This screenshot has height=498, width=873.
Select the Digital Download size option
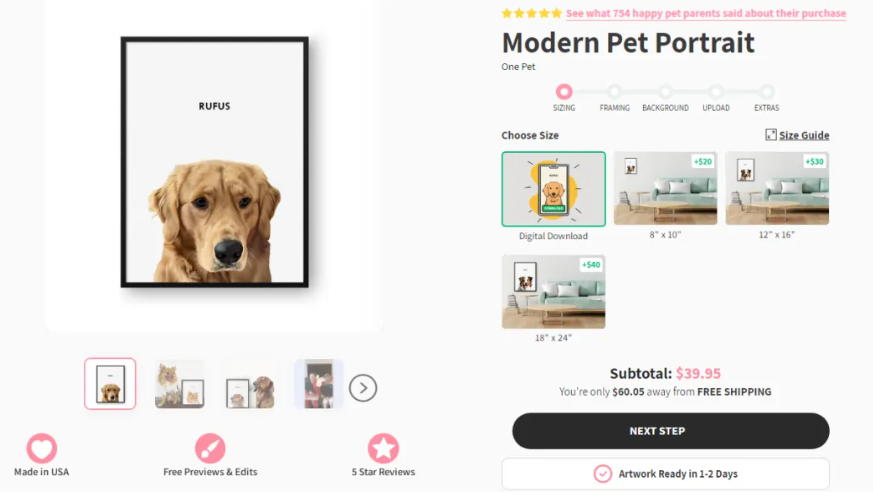pos(553,189)
